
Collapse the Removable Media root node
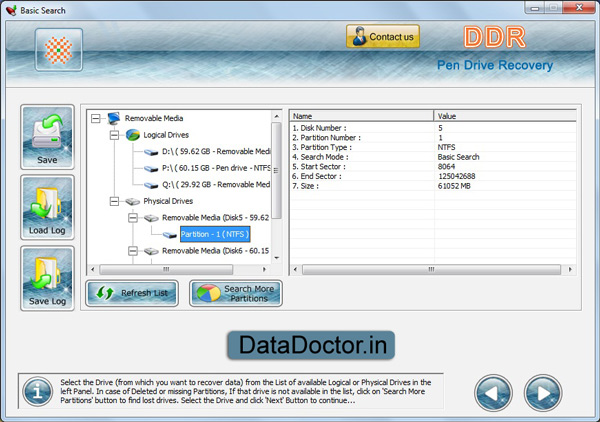tap(96, 118)
